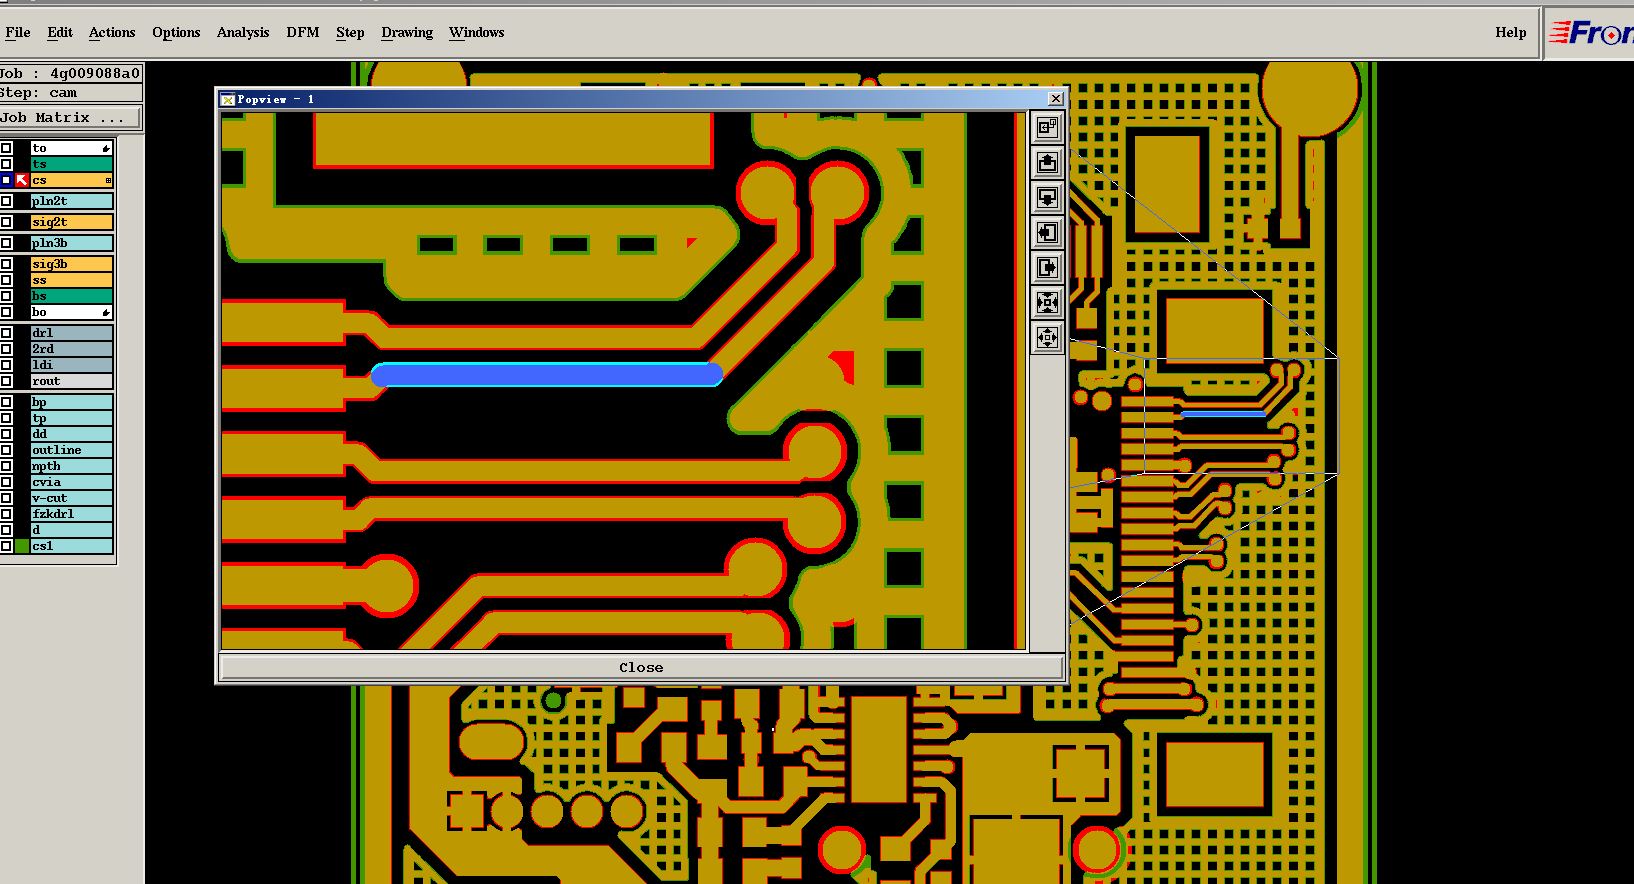This screenshot has width=1634, height=884.
Task: Click the hand marker icon on layer to
Action: pos(106,148)
